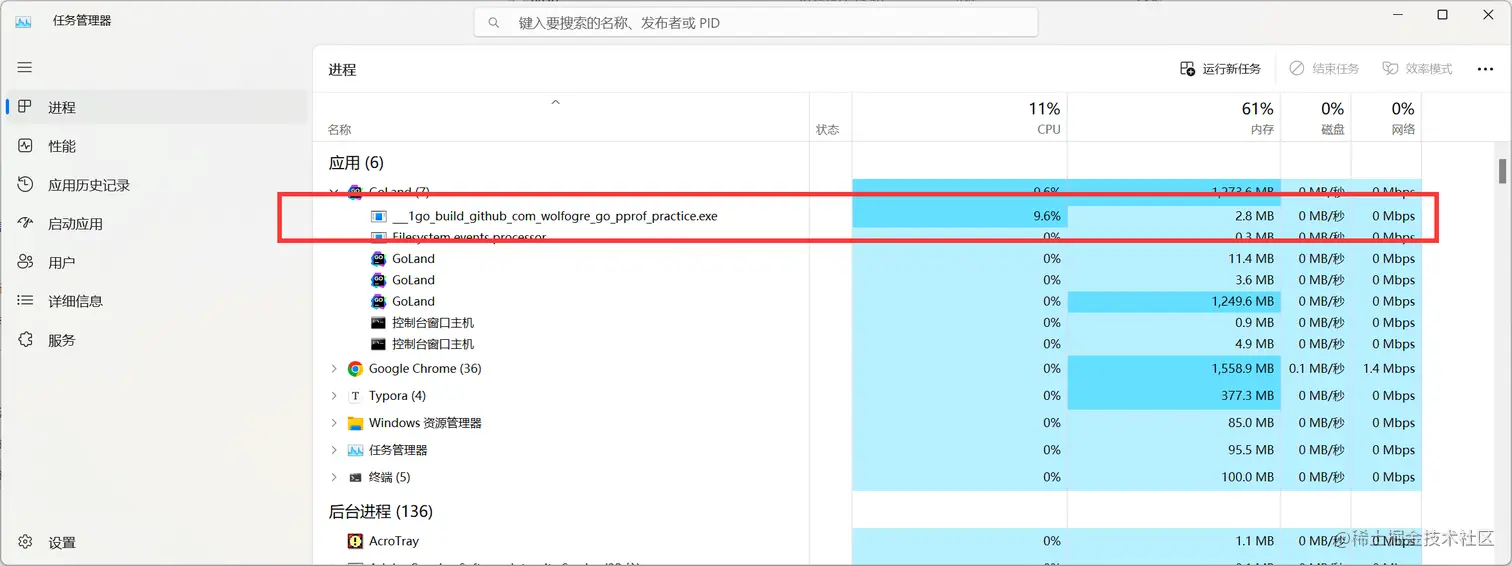Select 控制台窗口主机 row using 4.9 MB
This screenshot has width=1512, height=566.
click(867, 344)
